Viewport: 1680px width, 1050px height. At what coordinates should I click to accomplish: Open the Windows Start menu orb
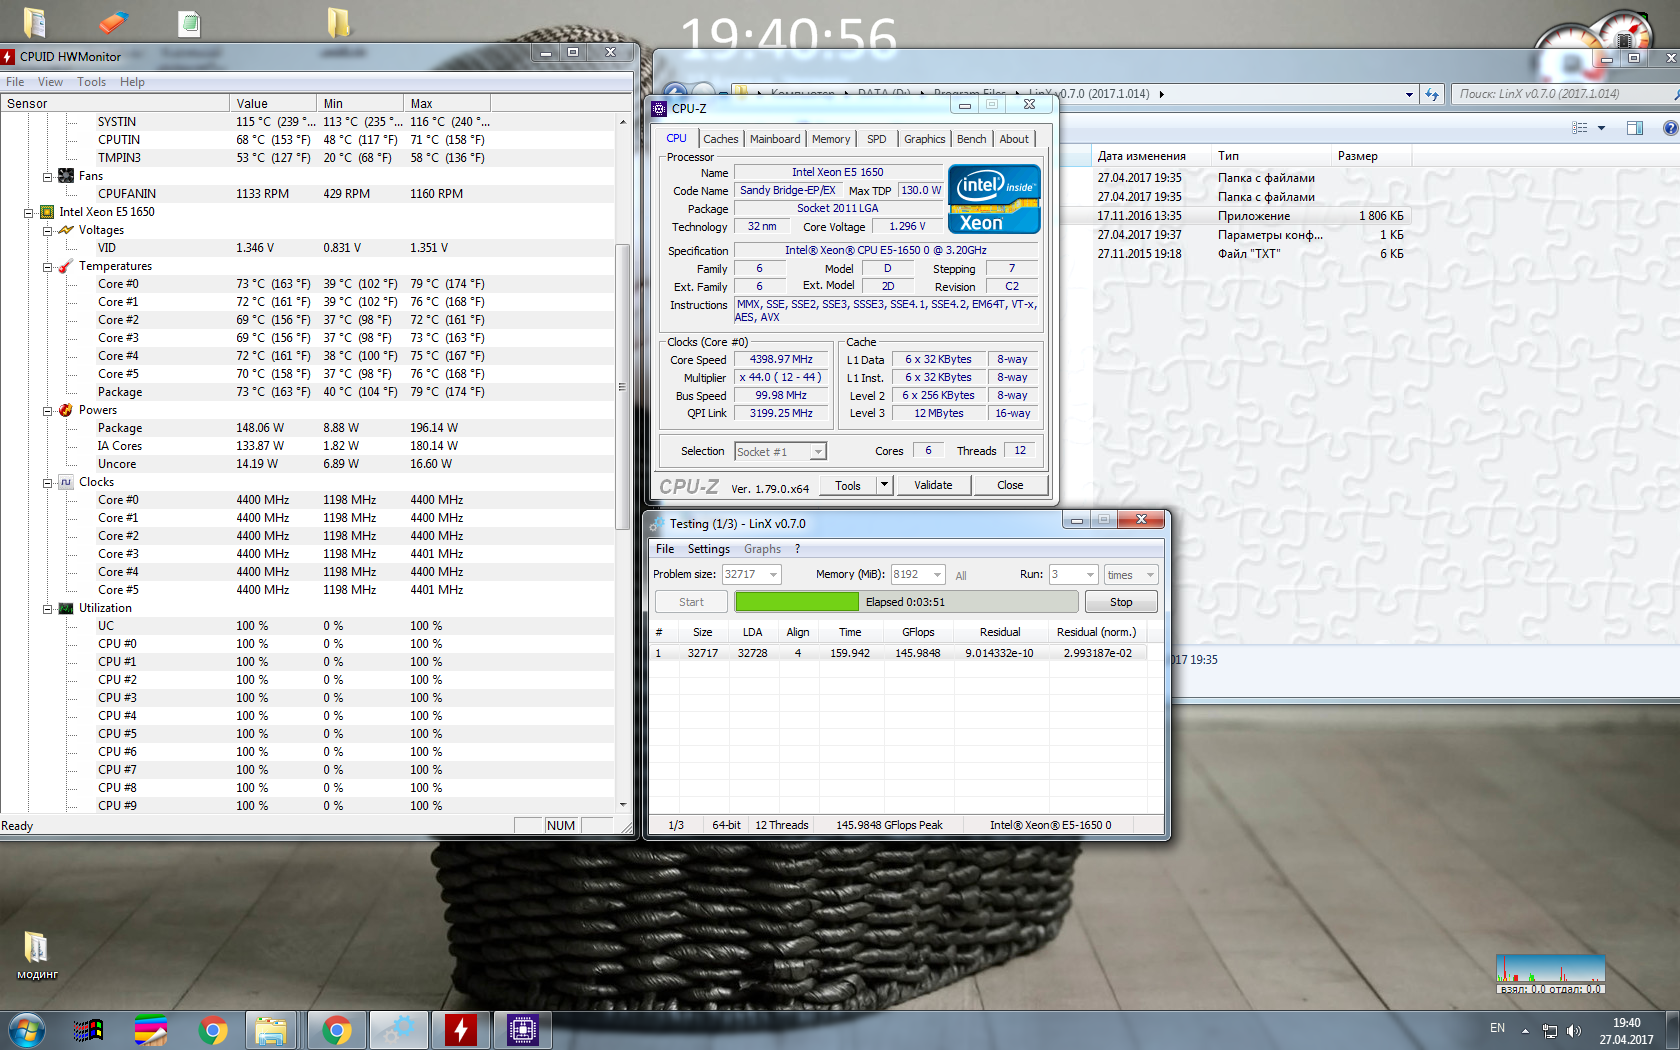[x=27, y=1029]
